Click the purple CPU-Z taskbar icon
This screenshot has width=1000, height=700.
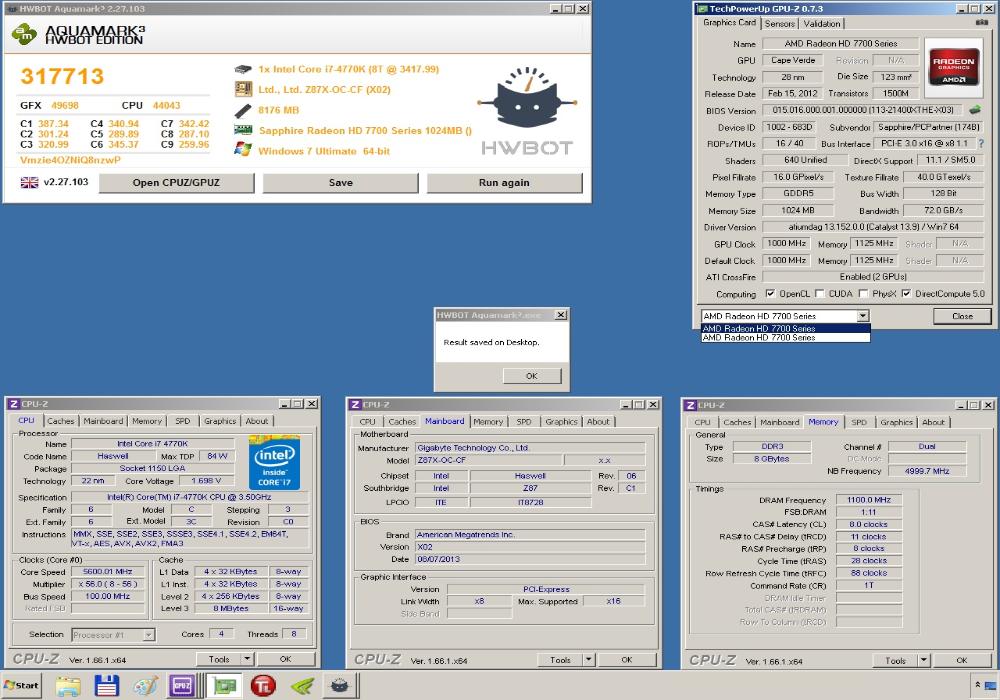coord(182,686)
